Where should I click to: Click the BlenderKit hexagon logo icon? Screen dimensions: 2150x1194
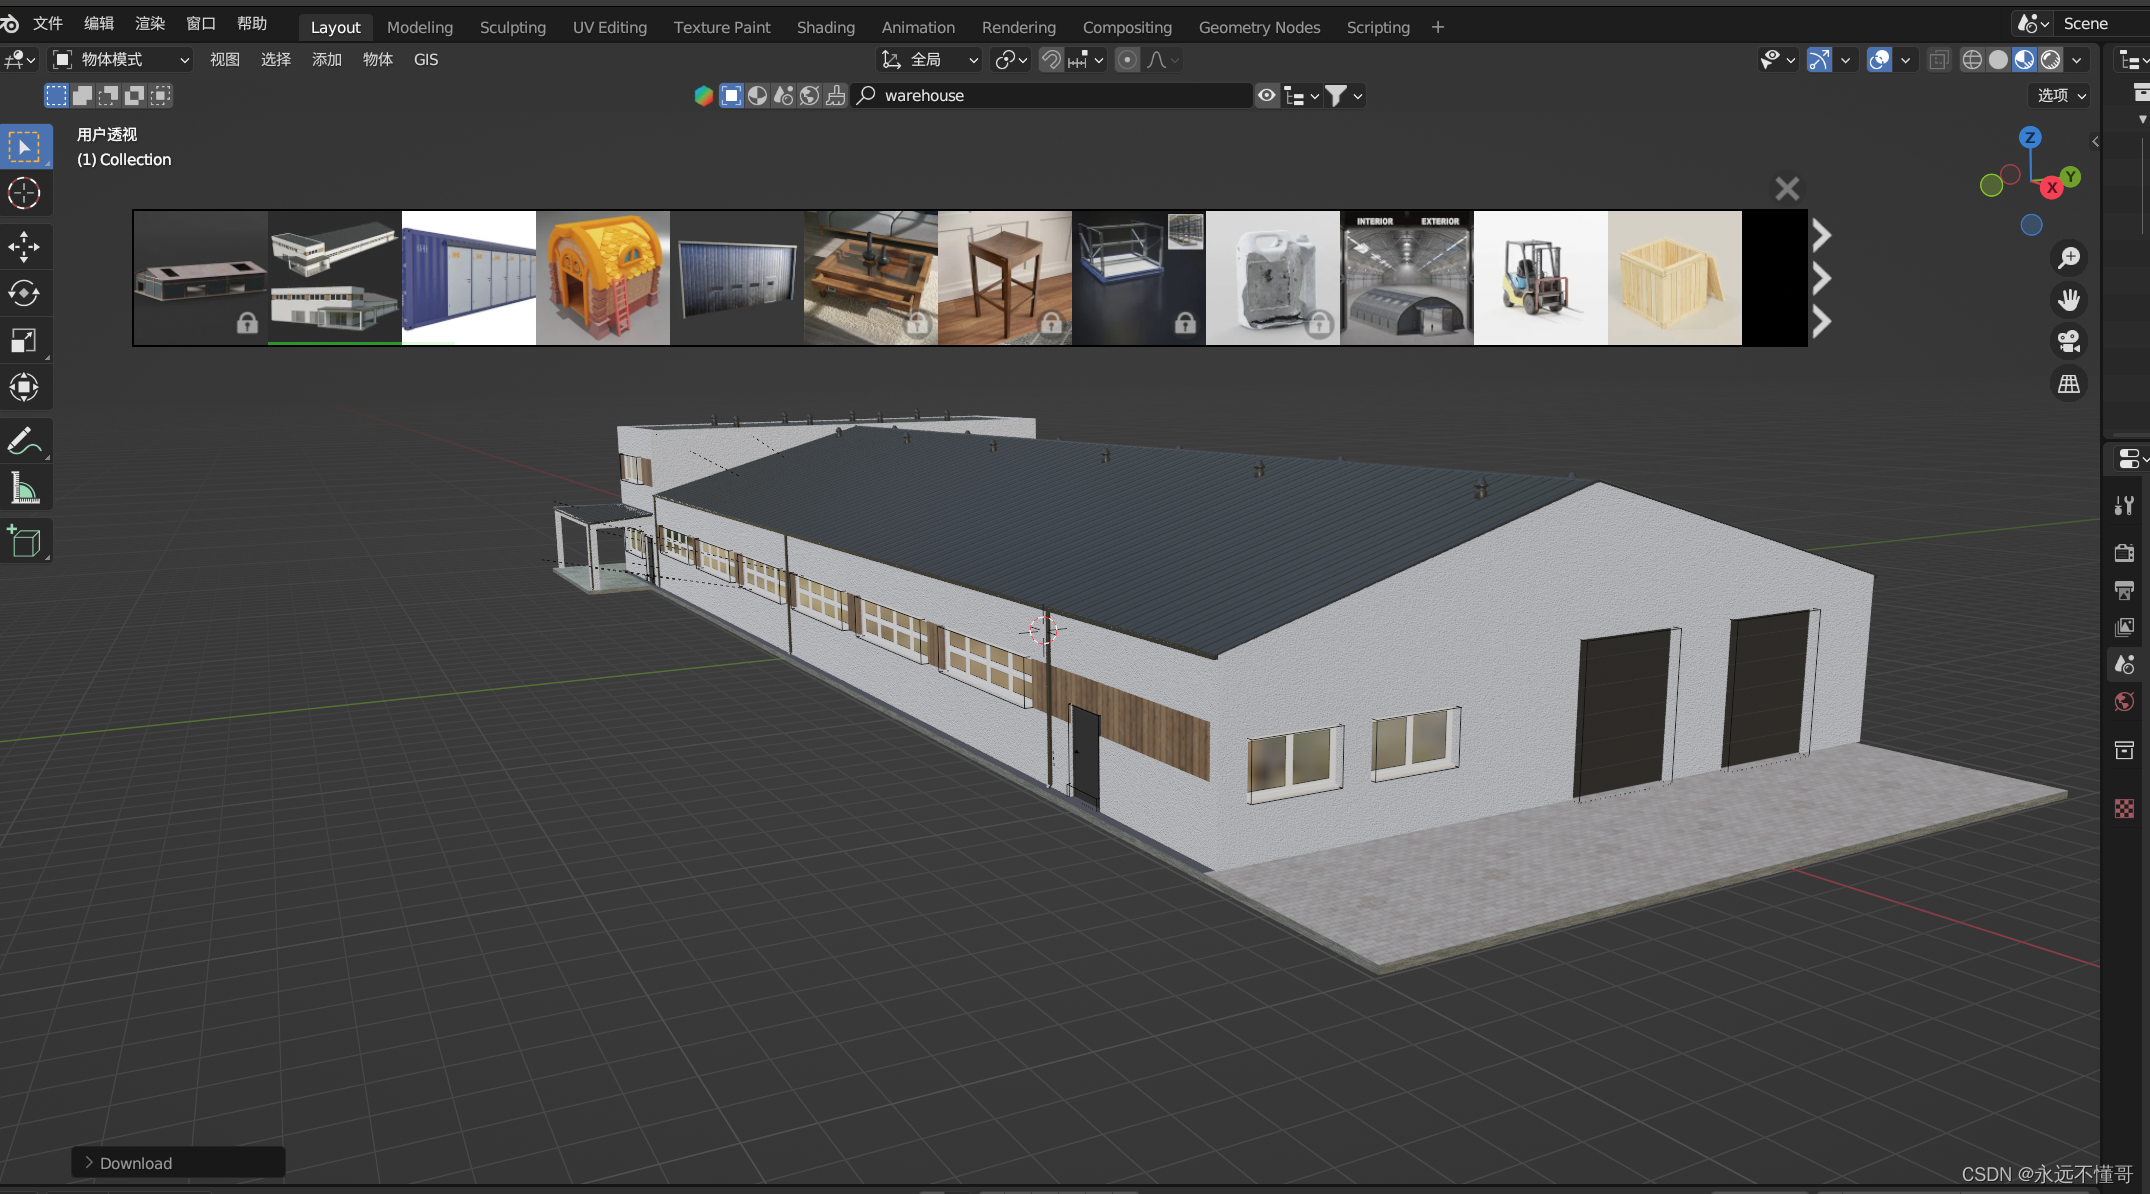pyautogui.click(x=704, y=95)
